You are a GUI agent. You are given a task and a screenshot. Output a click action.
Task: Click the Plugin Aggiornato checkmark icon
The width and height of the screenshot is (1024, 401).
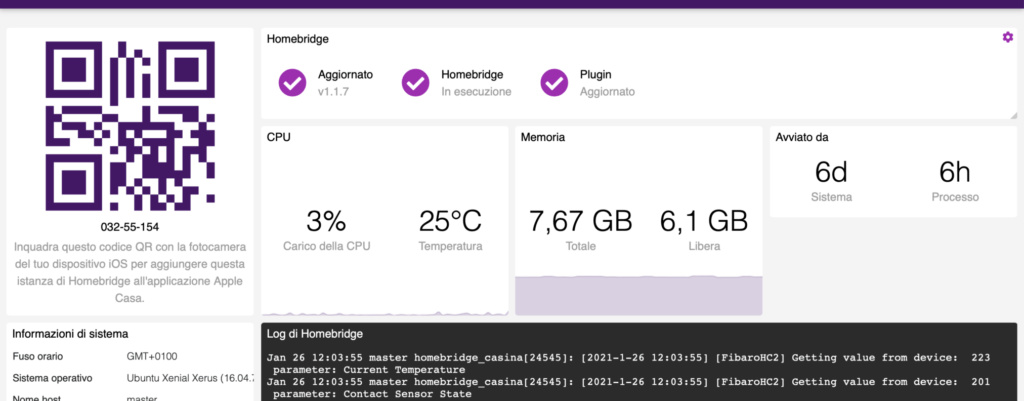(x=554, y=82)
